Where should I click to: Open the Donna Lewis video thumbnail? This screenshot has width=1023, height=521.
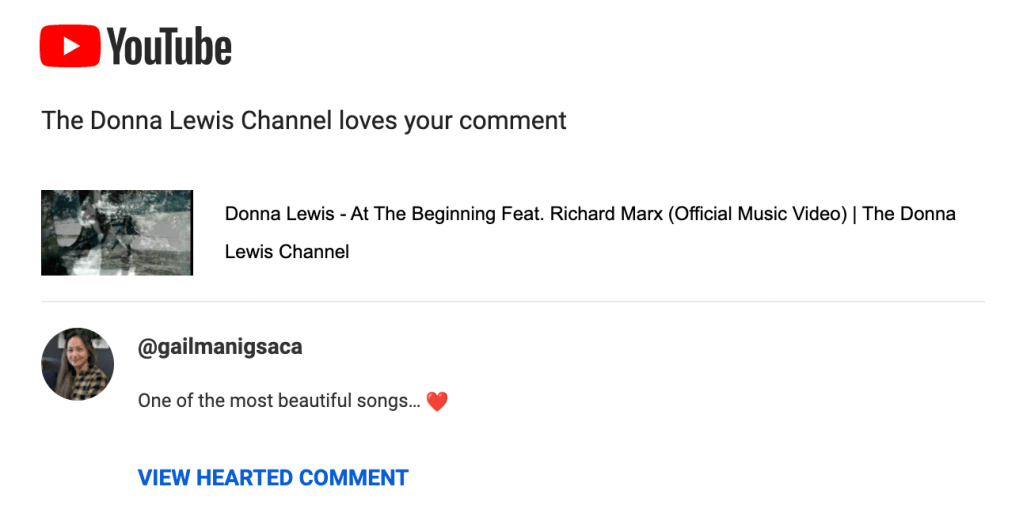pyautogui.click(x=117, y=233)
